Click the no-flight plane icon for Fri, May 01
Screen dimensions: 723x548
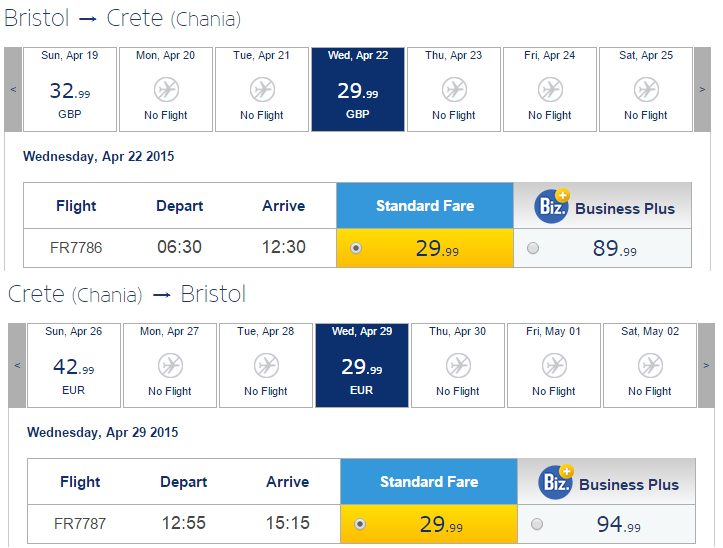coord(554,366)
